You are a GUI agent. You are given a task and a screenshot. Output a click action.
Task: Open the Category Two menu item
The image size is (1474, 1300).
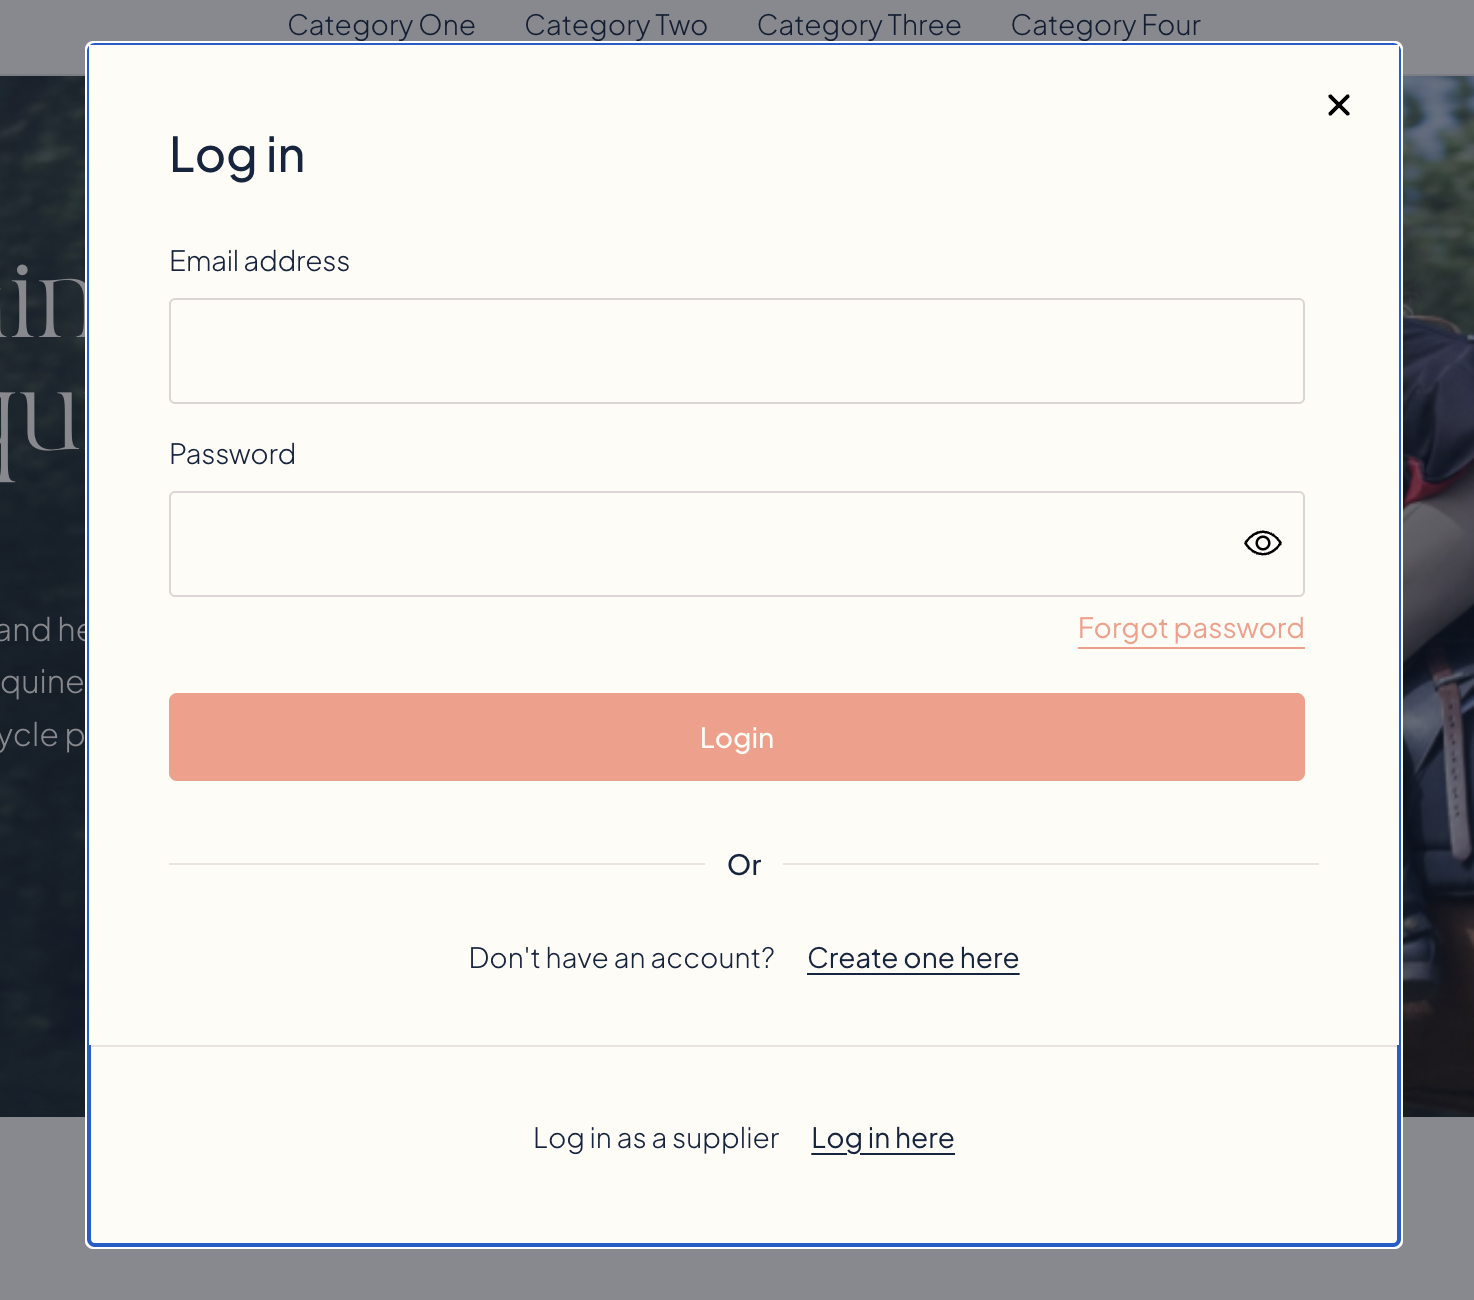[x=616, y=25]
